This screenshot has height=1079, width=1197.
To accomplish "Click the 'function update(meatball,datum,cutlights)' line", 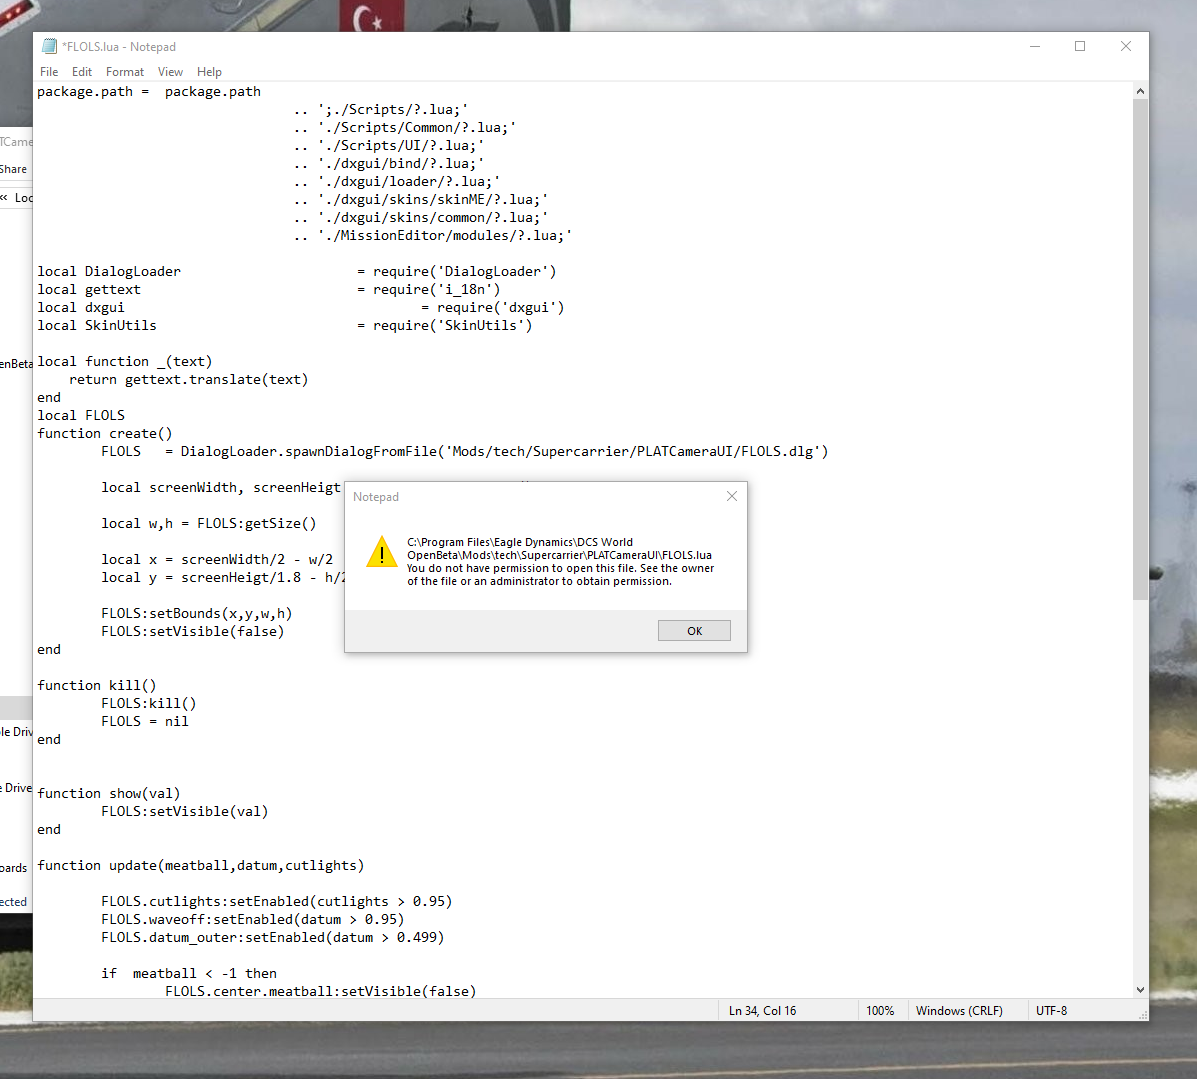I will (201, 865).
